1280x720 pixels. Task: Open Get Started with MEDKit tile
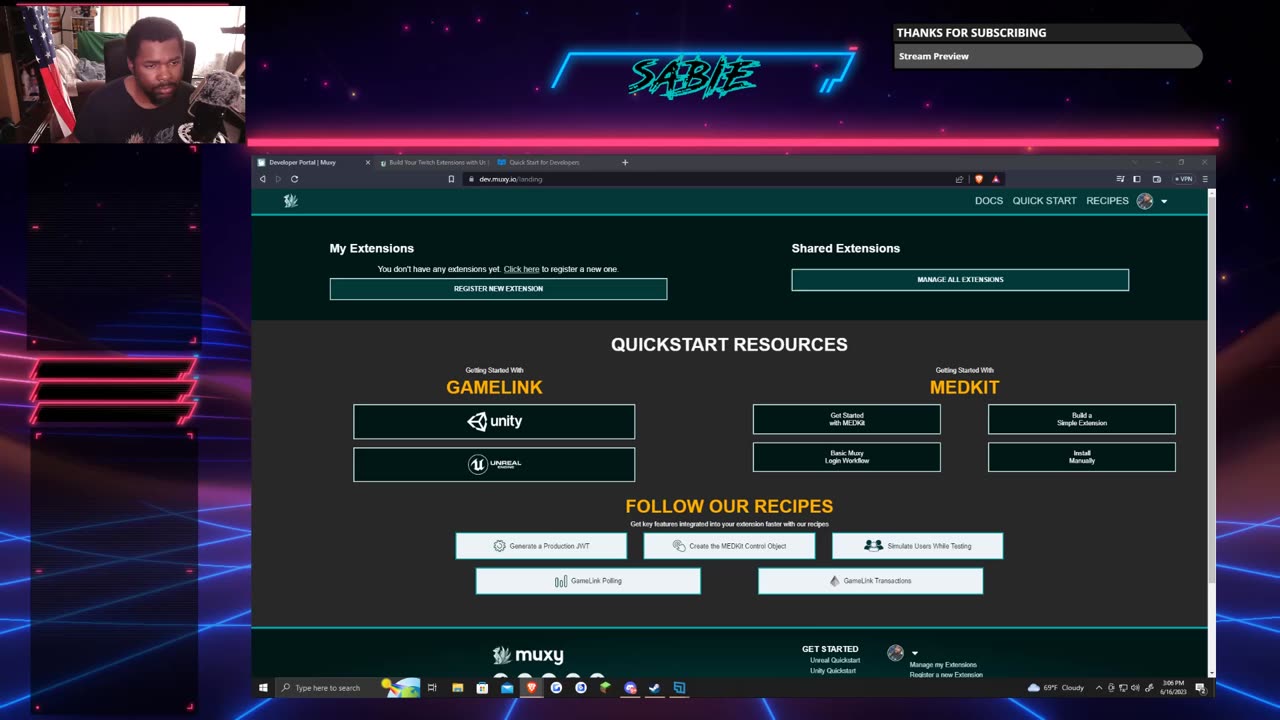846,419
